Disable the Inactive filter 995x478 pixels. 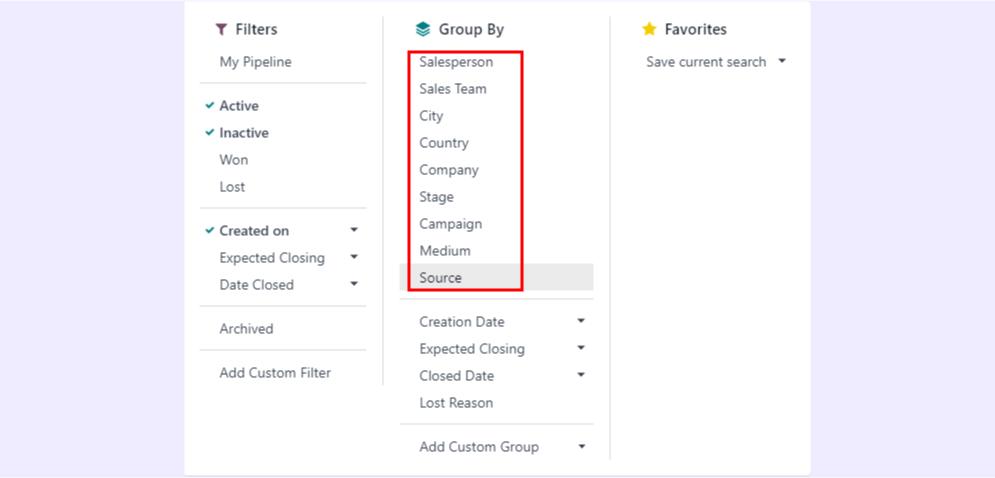pyautogui.click(x=243, y=133)
